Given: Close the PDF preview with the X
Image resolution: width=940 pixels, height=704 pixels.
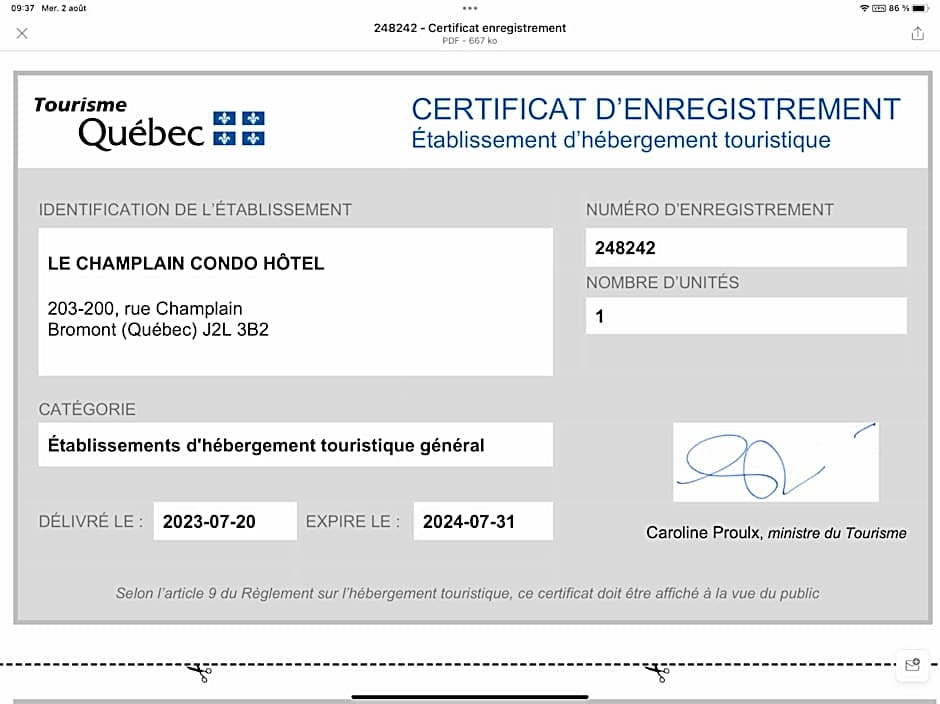Looking at the screenshot, I should point(22,34).
